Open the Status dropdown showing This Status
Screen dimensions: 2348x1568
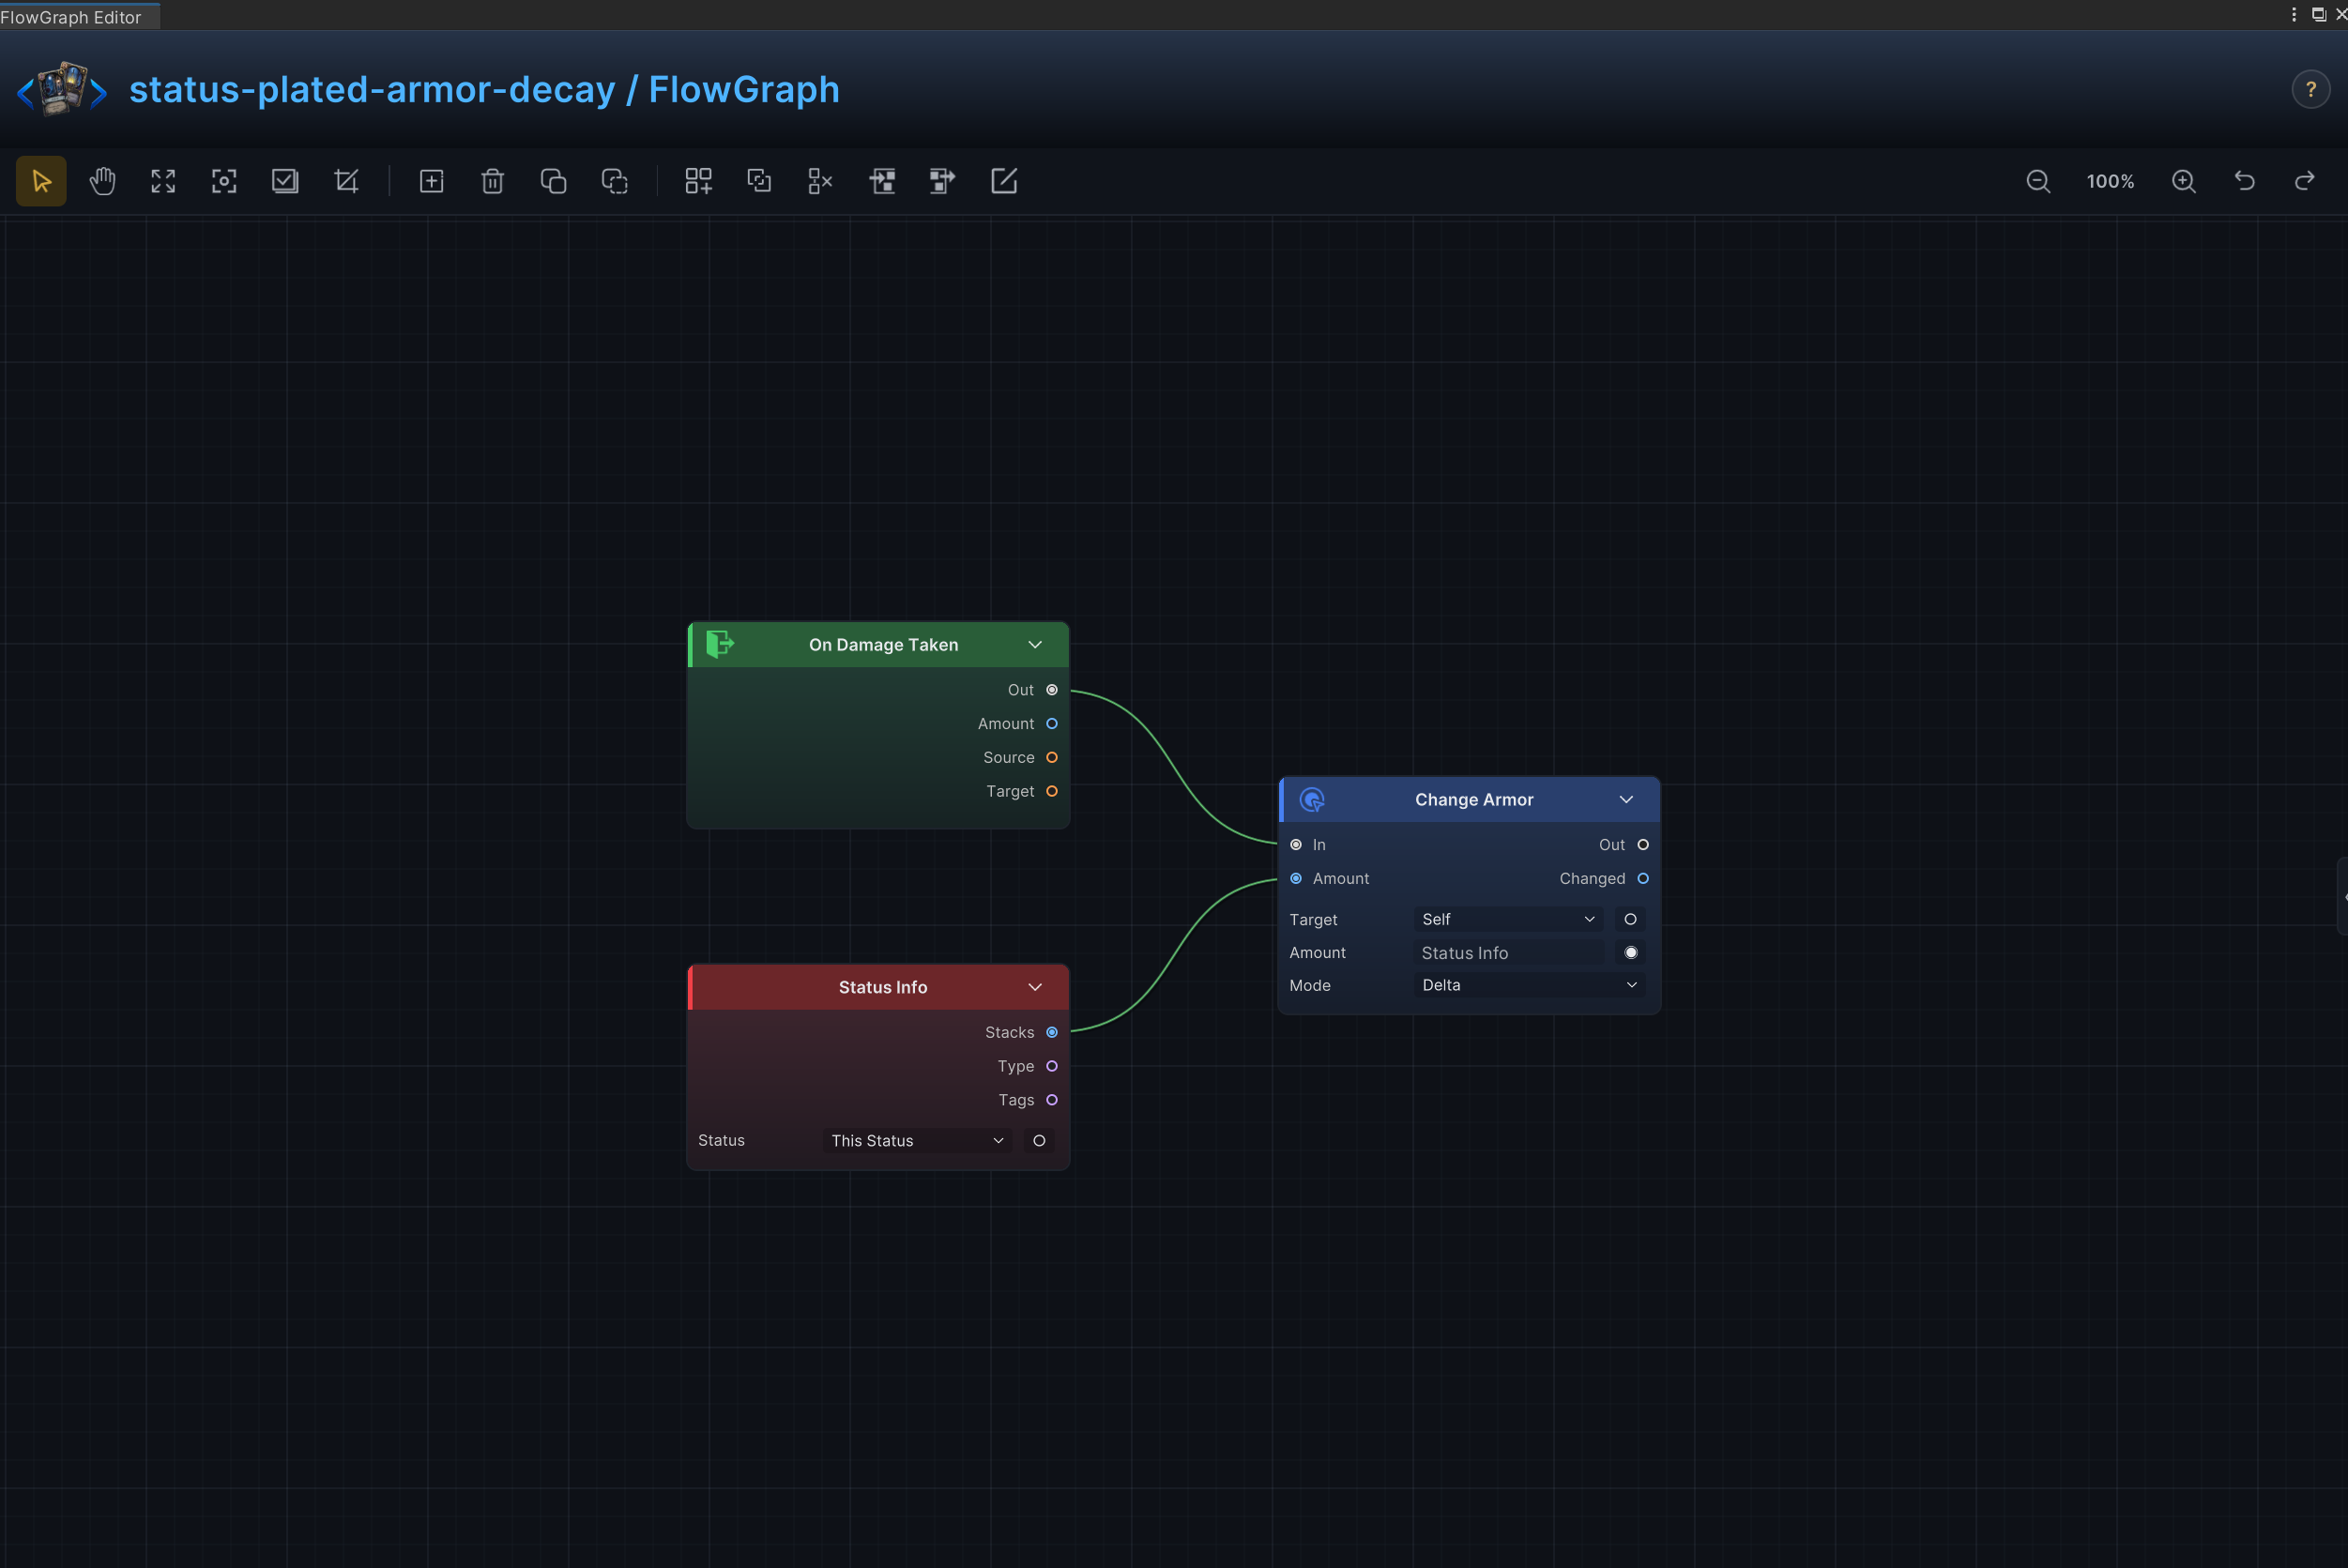point(916,1140)
